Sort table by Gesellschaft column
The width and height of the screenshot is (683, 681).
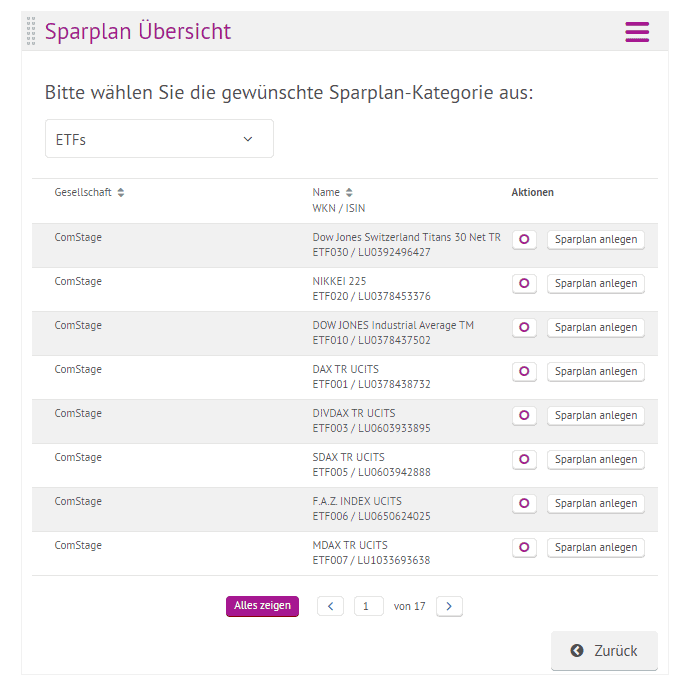pyautogui.click(x=121, y=192)
